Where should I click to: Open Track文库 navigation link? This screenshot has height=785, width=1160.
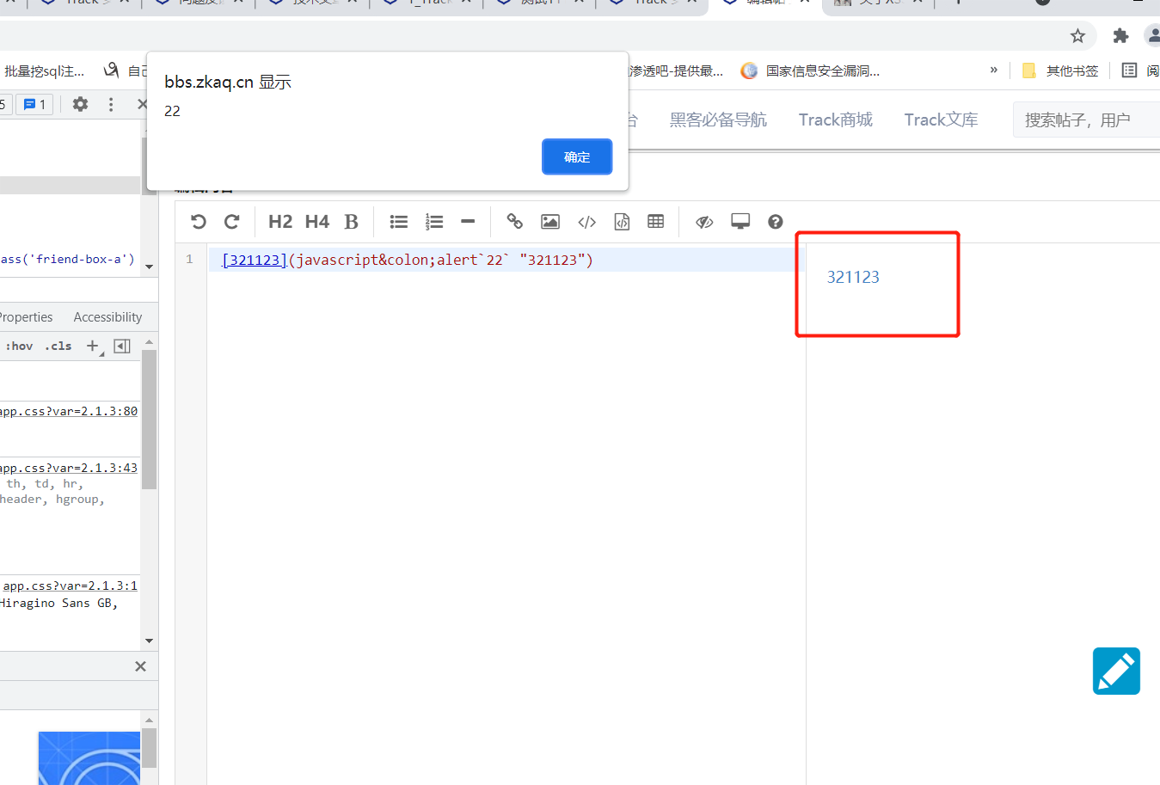tap(941, 120)
